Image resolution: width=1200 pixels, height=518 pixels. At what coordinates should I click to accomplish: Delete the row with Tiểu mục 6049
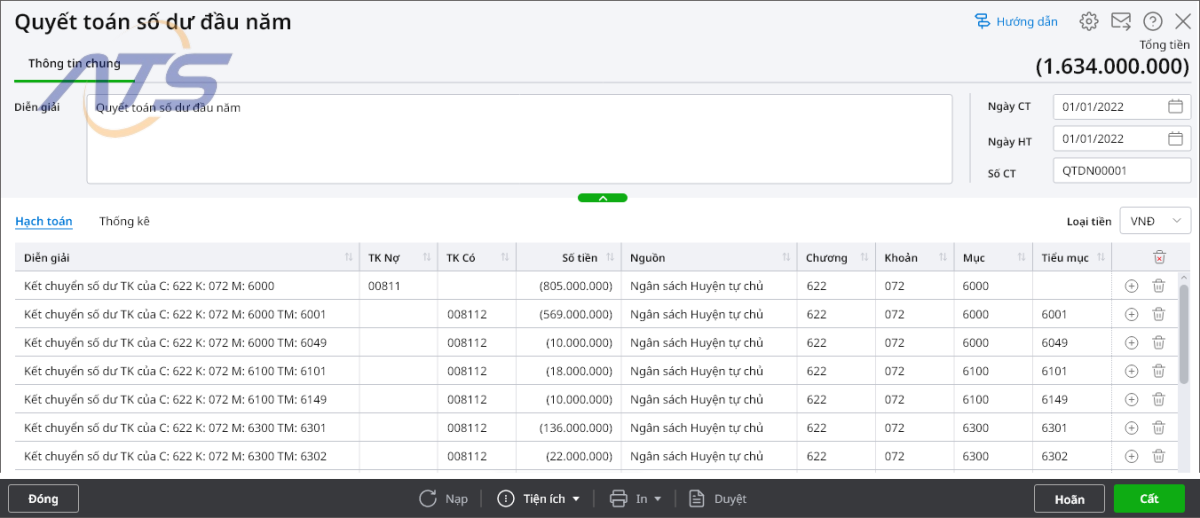click(1158, 342)
